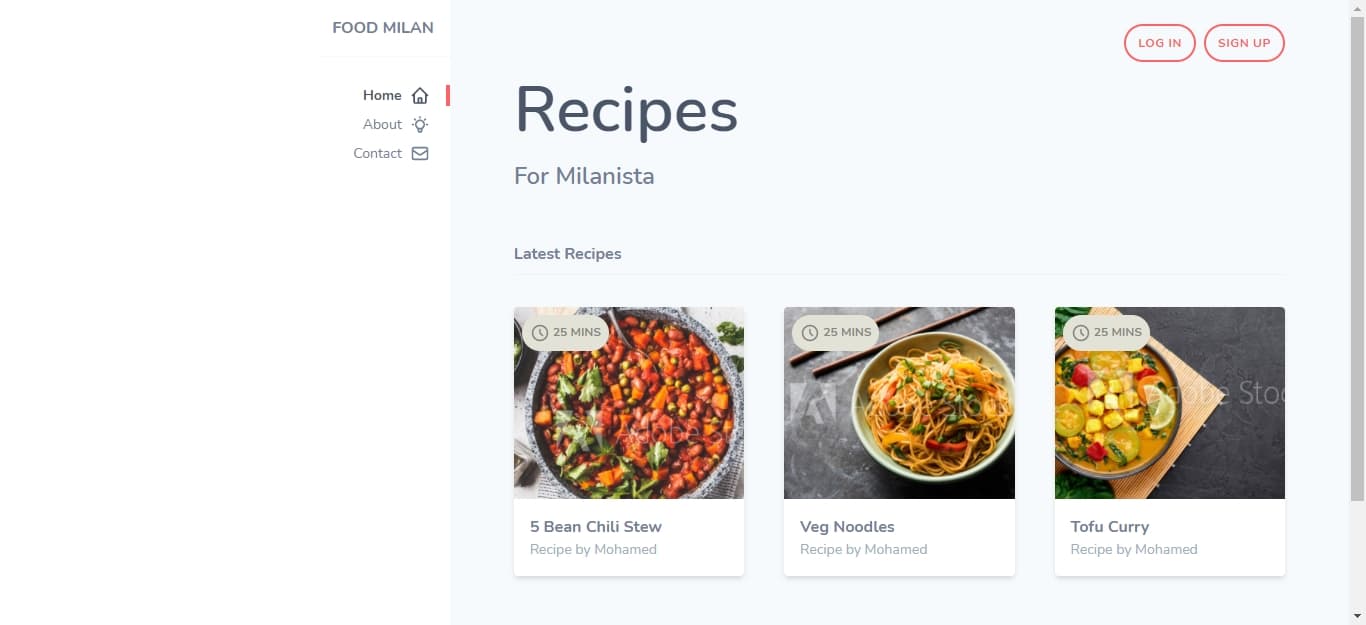
Task: Click the Home house icon
Action: [420, 96]
